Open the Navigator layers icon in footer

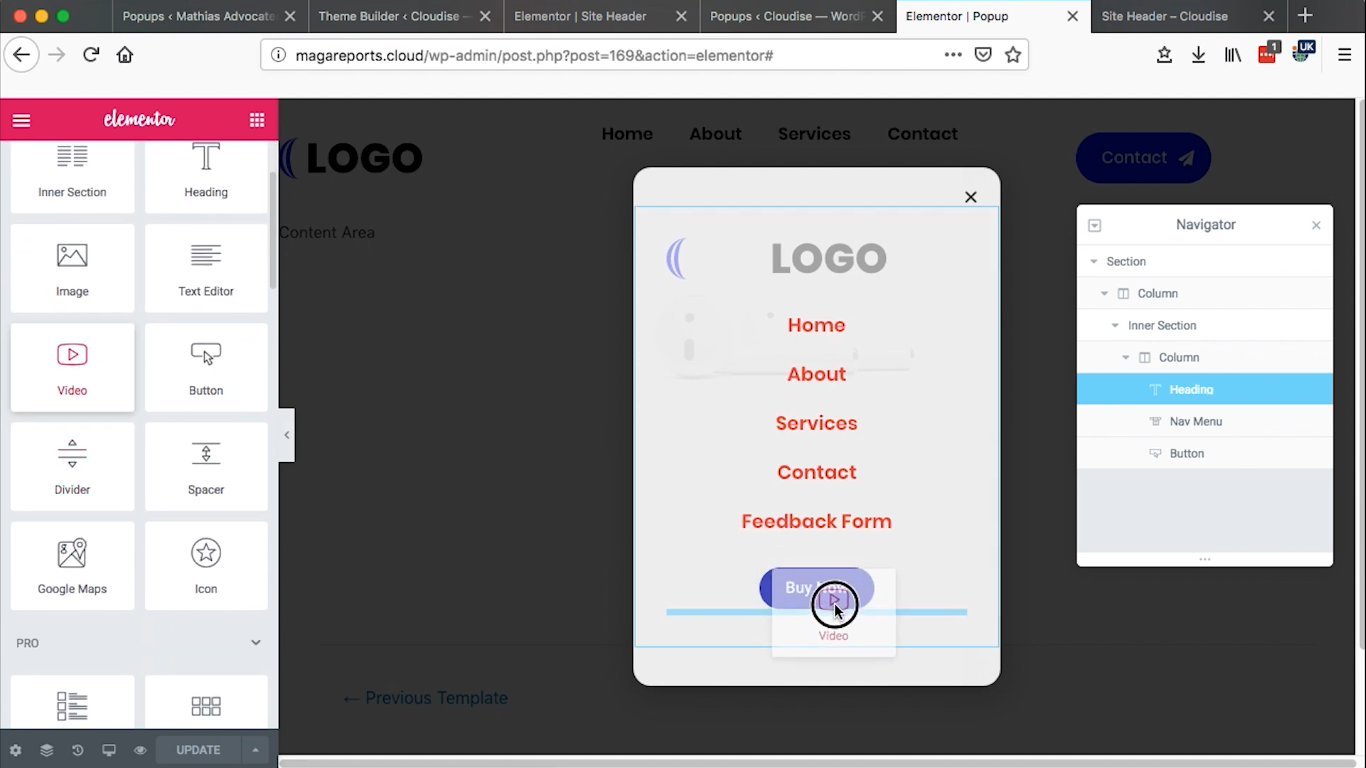click(46, 750)
